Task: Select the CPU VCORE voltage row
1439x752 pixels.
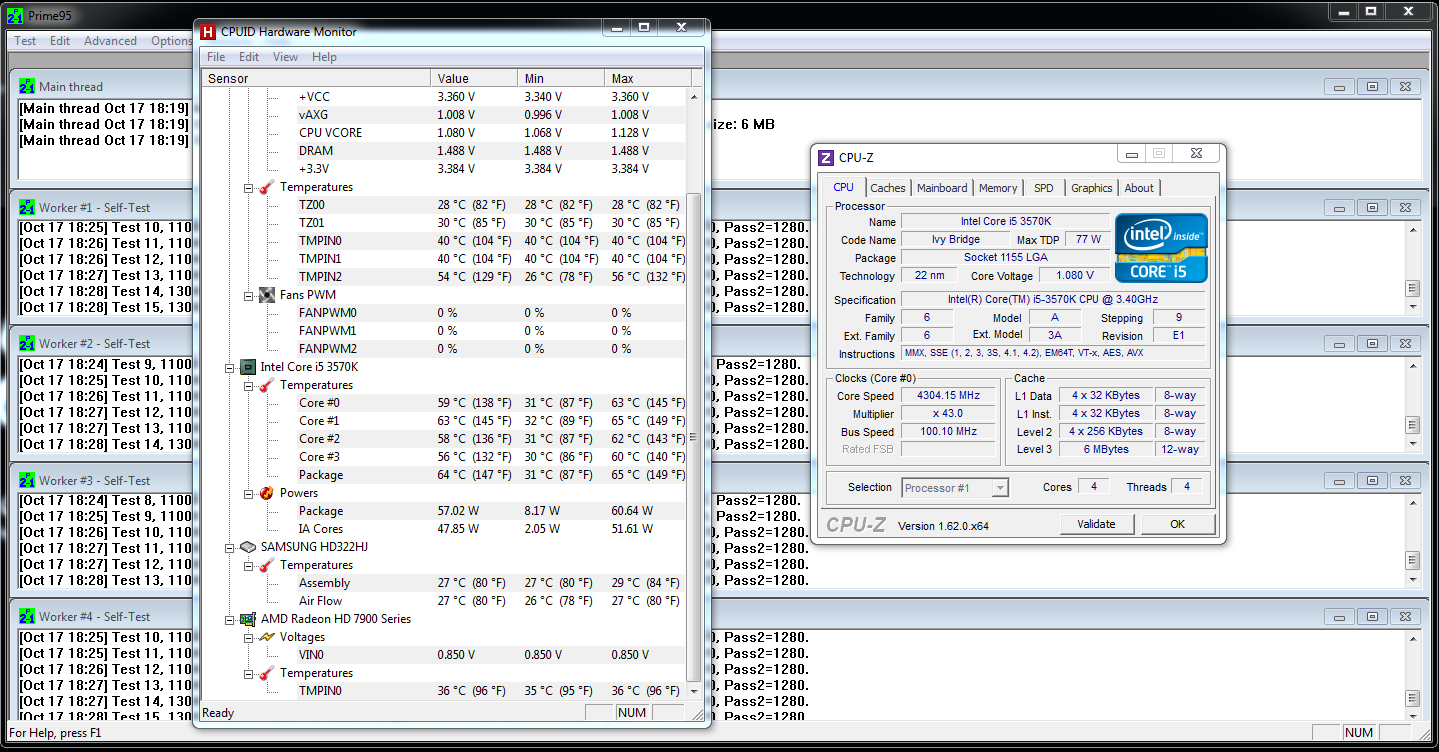Action: pos(445,133)
